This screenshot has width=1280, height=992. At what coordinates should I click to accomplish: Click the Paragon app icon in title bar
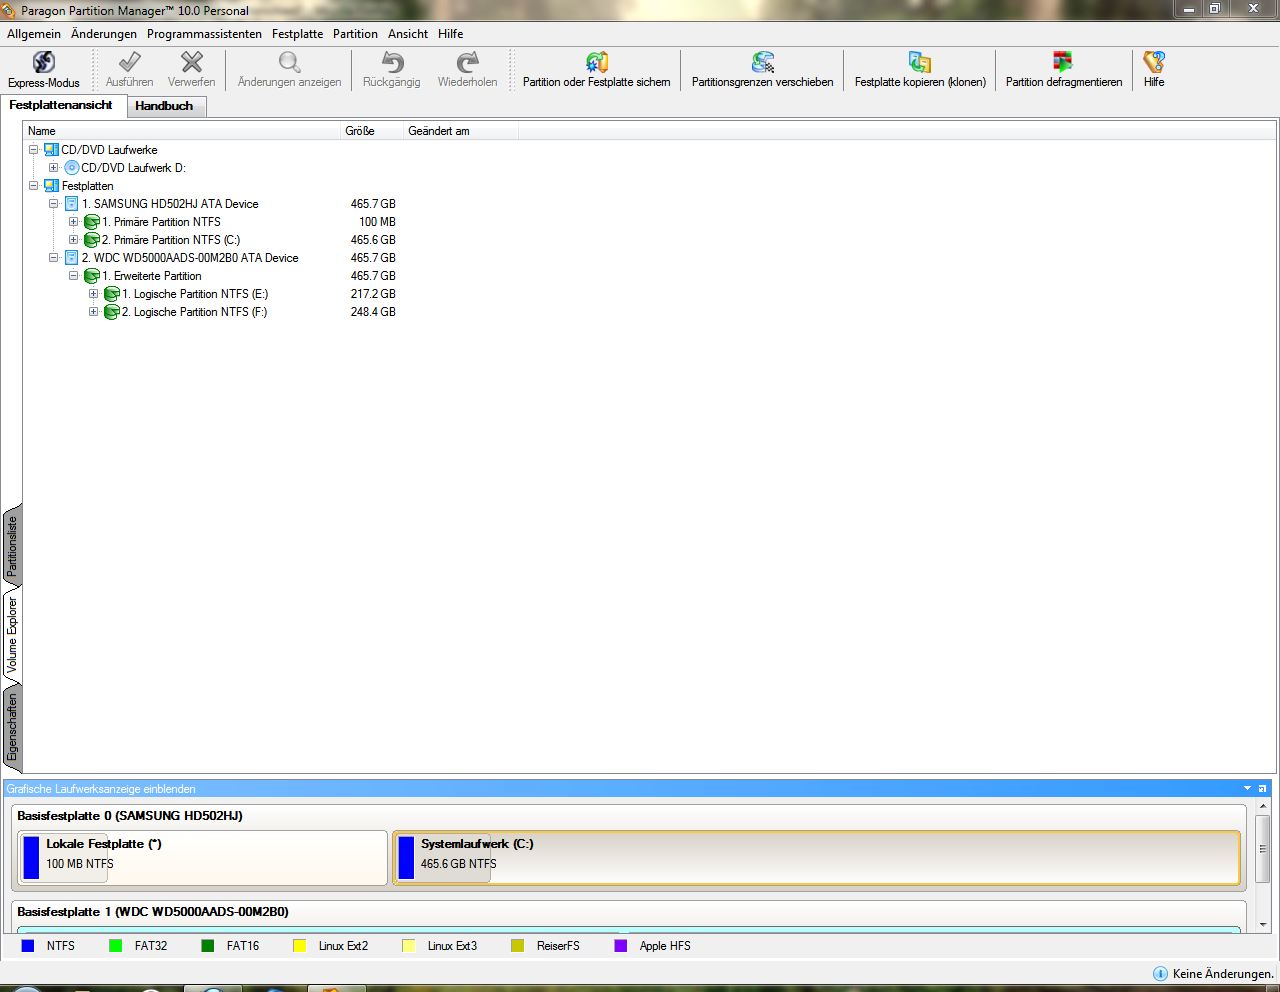point(9,10)
